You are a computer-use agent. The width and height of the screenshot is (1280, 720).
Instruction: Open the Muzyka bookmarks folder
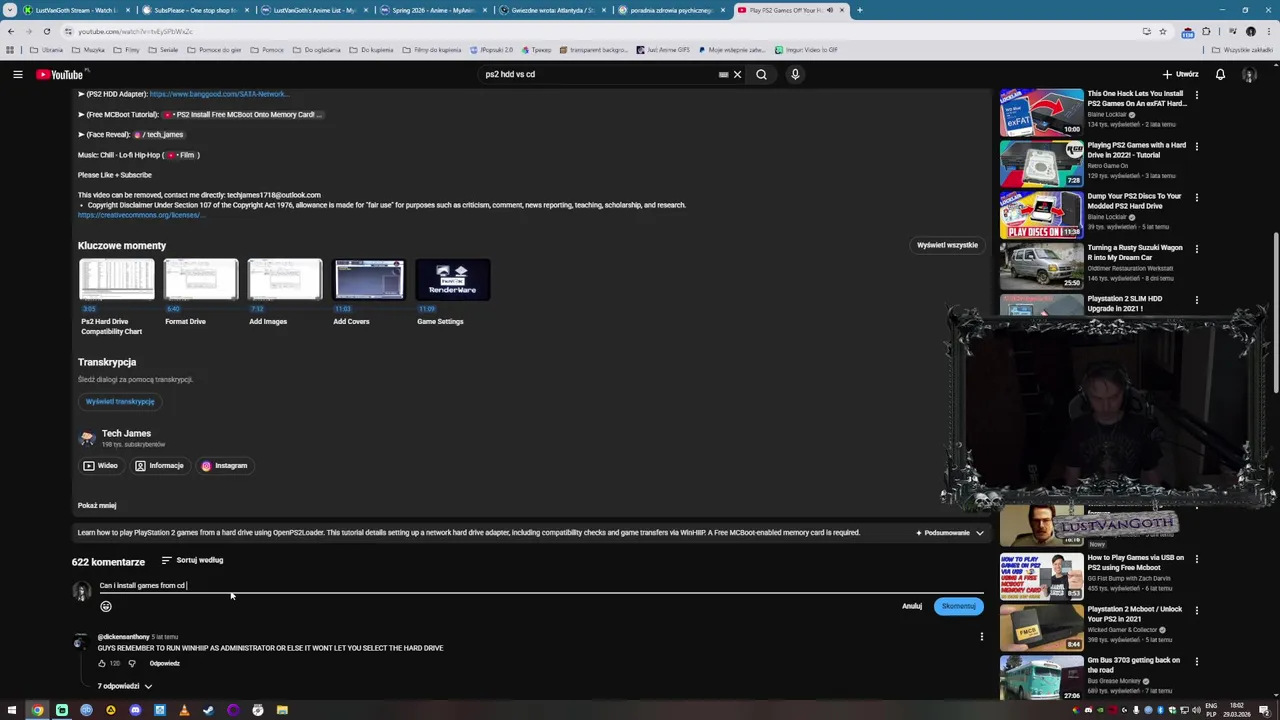tap(88, 50)
